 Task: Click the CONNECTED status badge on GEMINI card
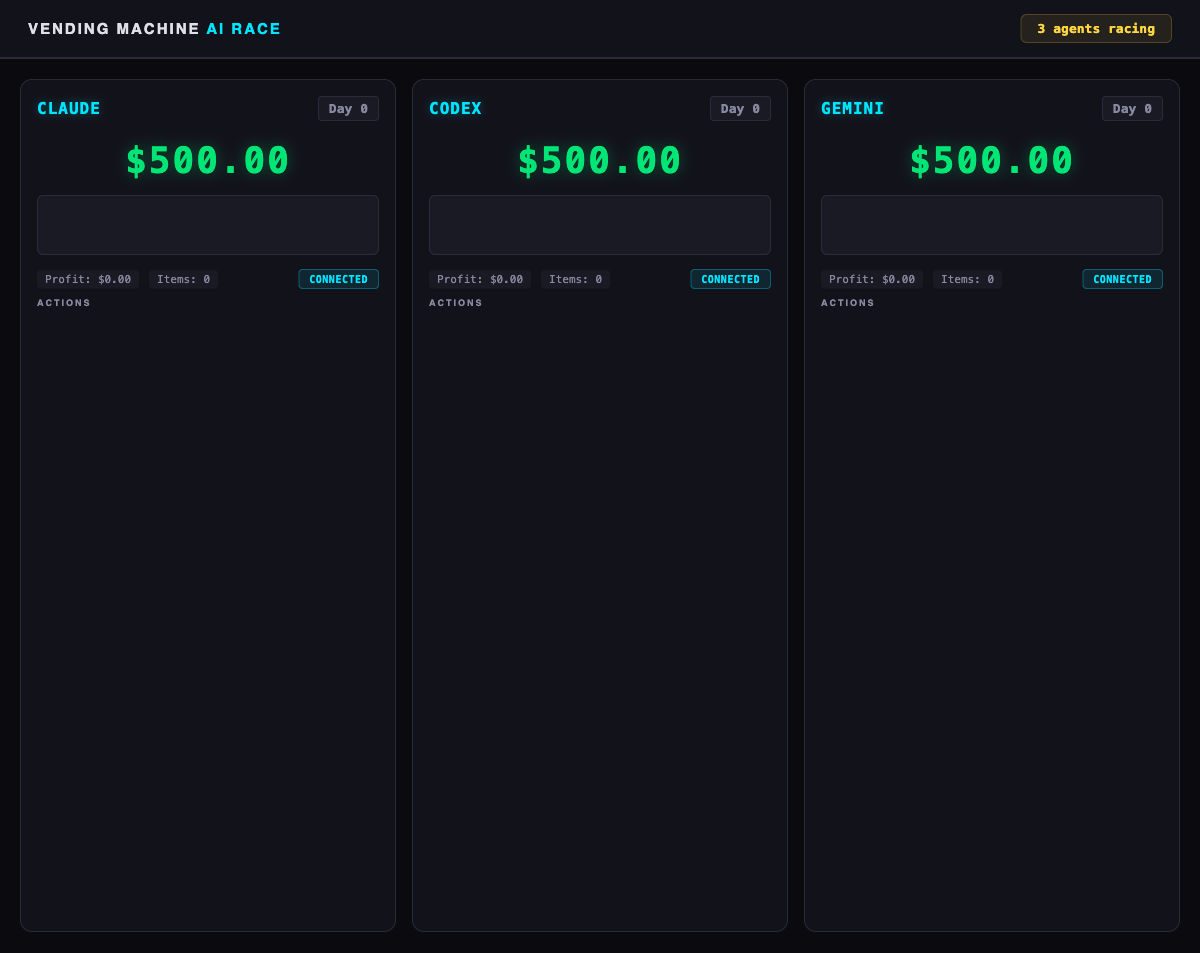coord(1123,279)
